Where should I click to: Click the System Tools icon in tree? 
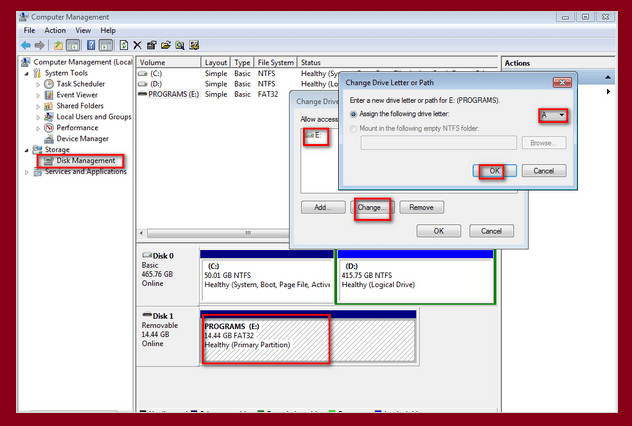pos(37,73)
